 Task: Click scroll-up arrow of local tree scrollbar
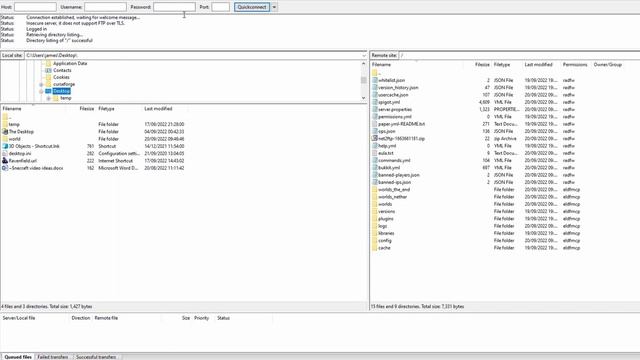tap(364, 64)
